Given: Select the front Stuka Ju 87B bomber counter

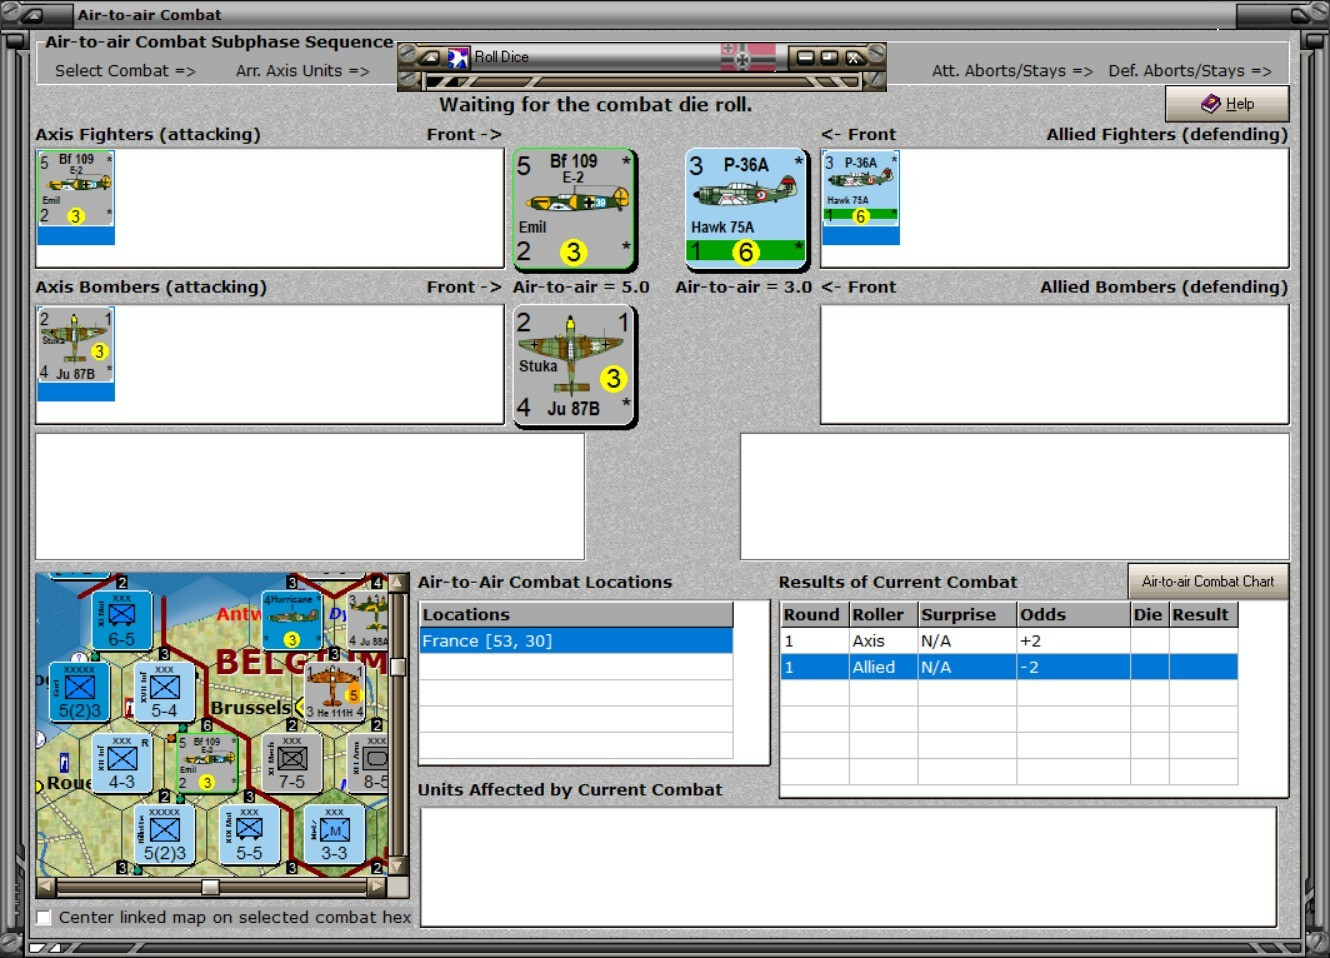Looking at the screenshot, I should point(575,366).
